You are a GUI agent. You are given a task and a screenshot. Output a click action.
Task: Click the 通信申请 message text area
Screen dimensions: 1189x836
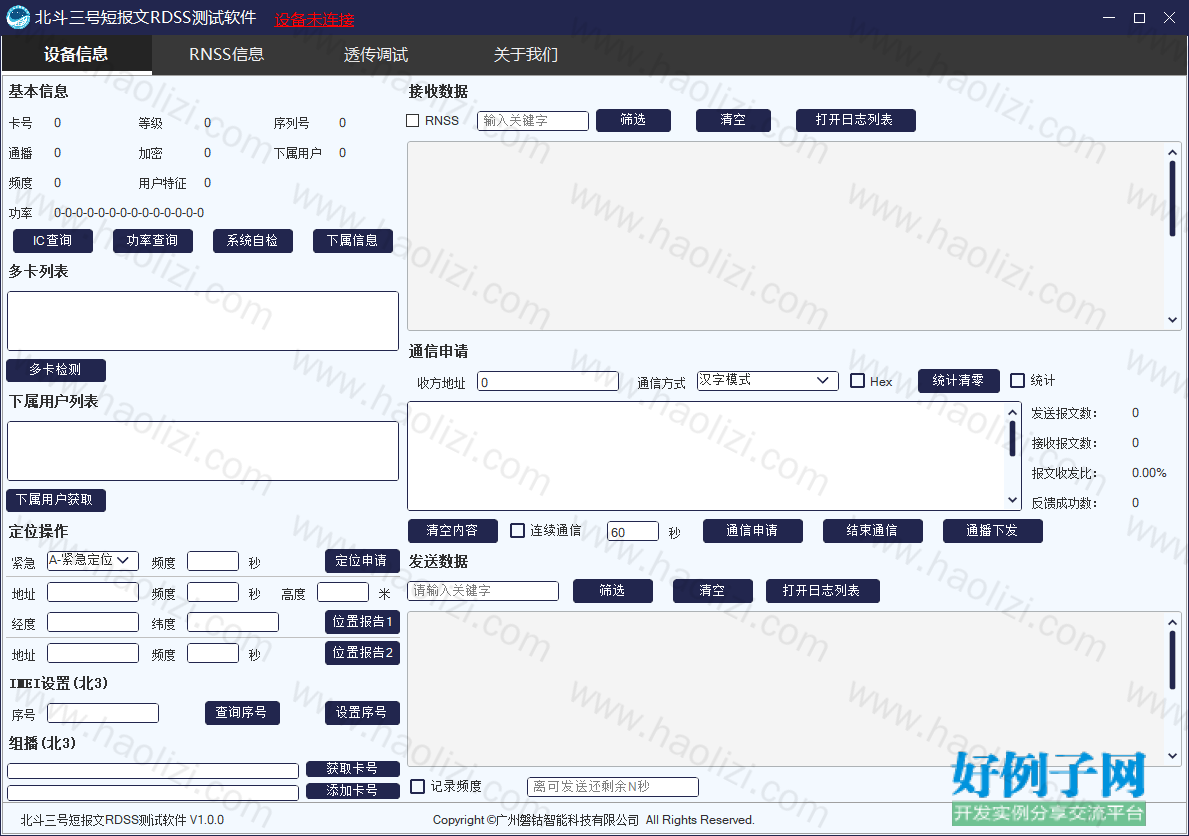[706, 456]
